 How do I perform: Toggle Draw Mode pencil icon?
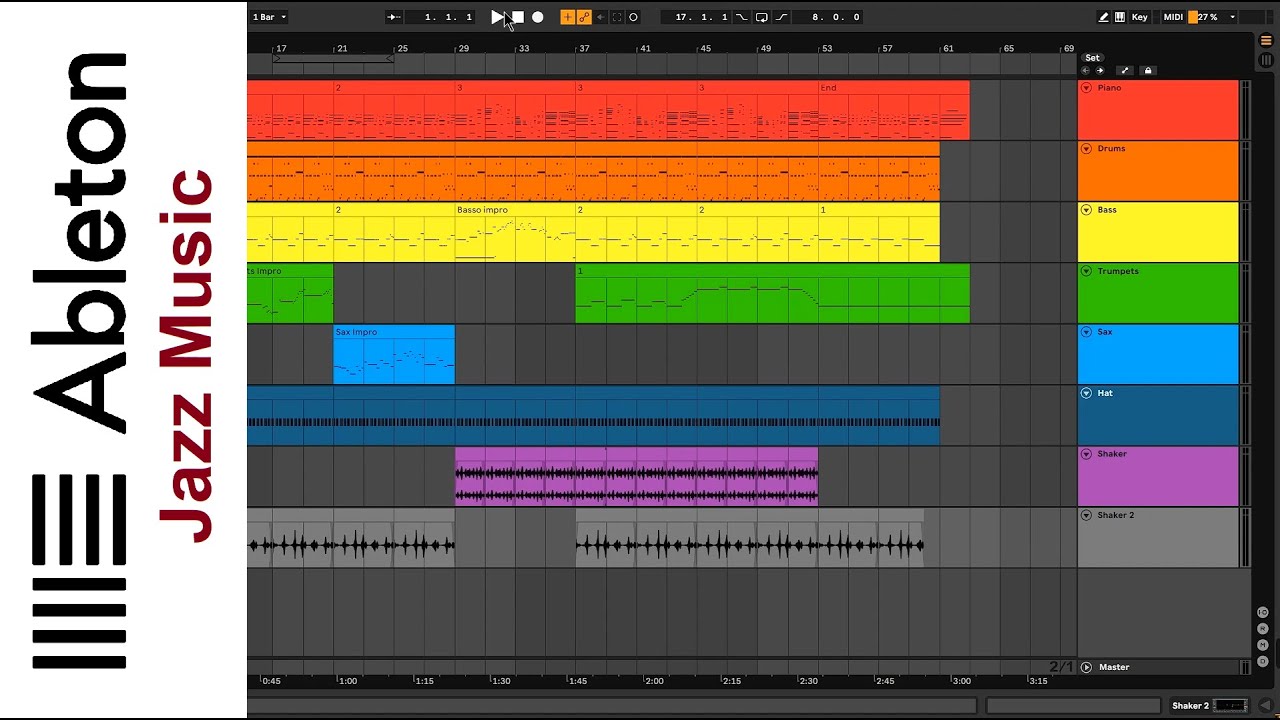[1103, 17]
